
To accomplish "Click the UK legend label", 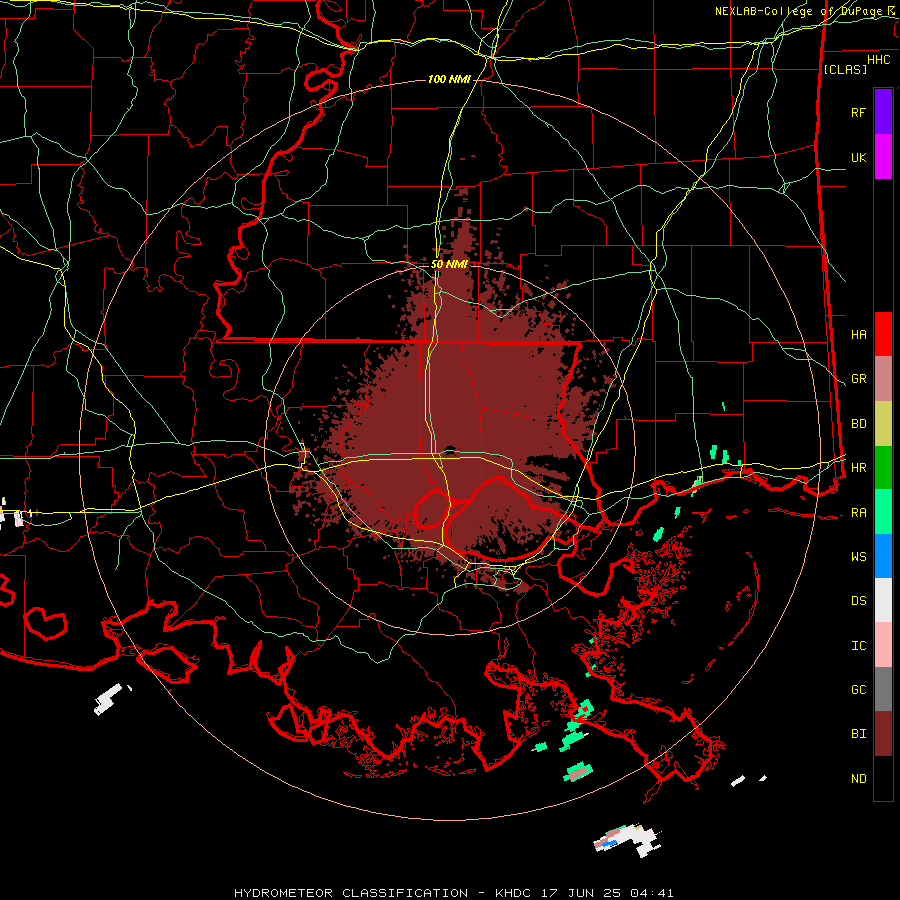I will (859, 157).
